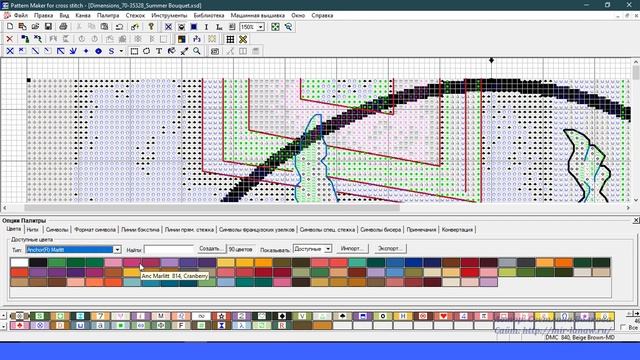Select the Text tool
The width and height of the screenshot is (640, 360).
(159, 51)
